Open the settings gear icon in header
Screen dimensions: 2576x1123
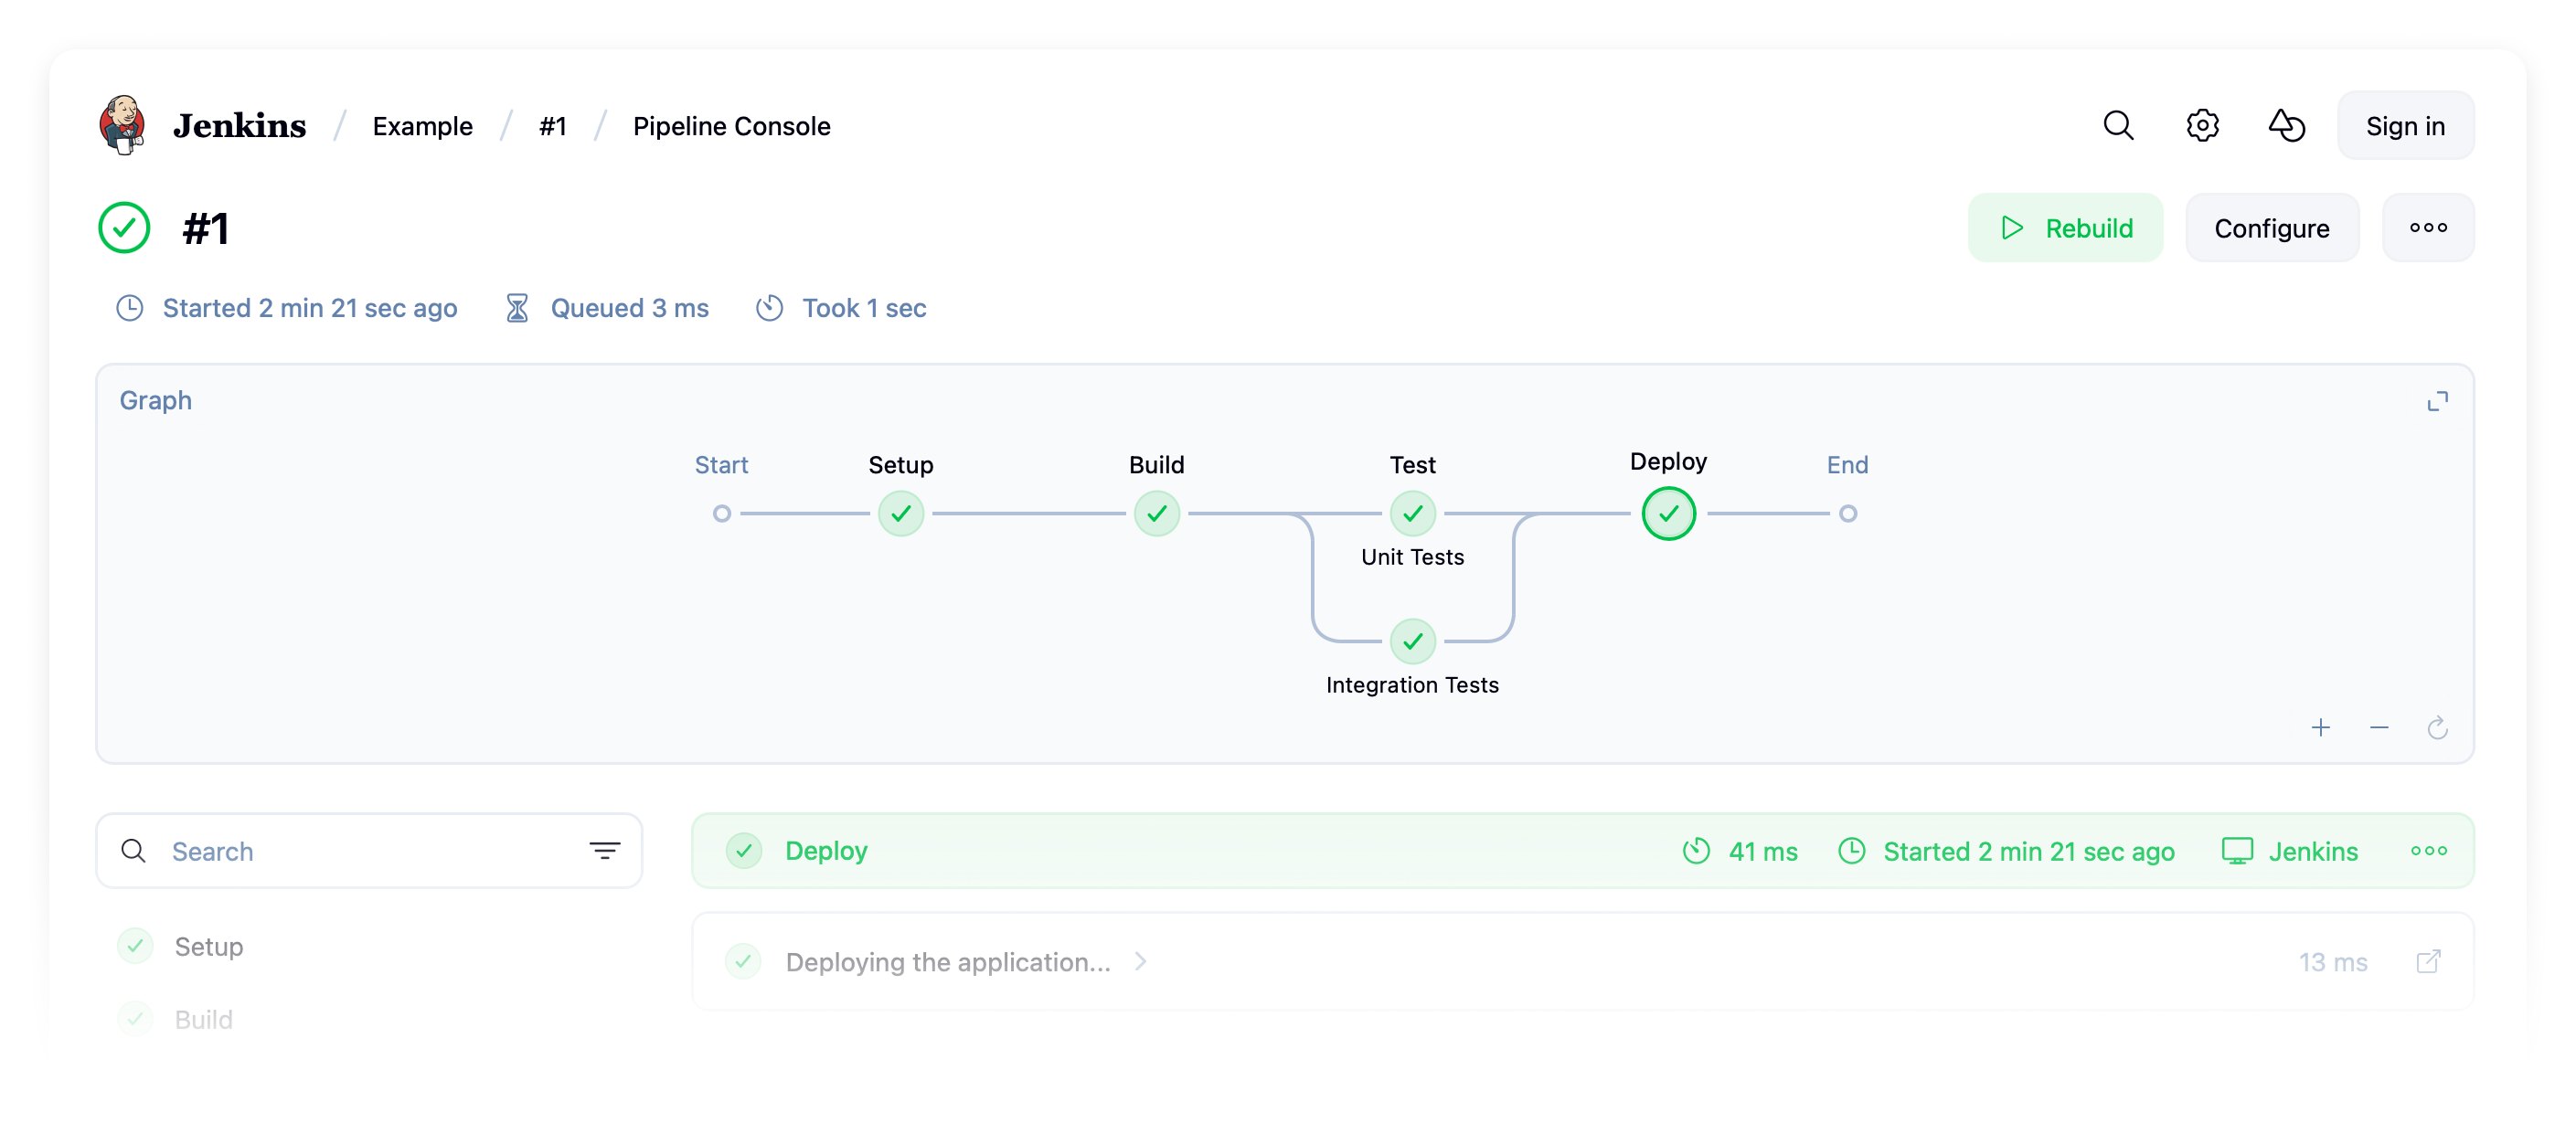click(x=2201, y=126)
